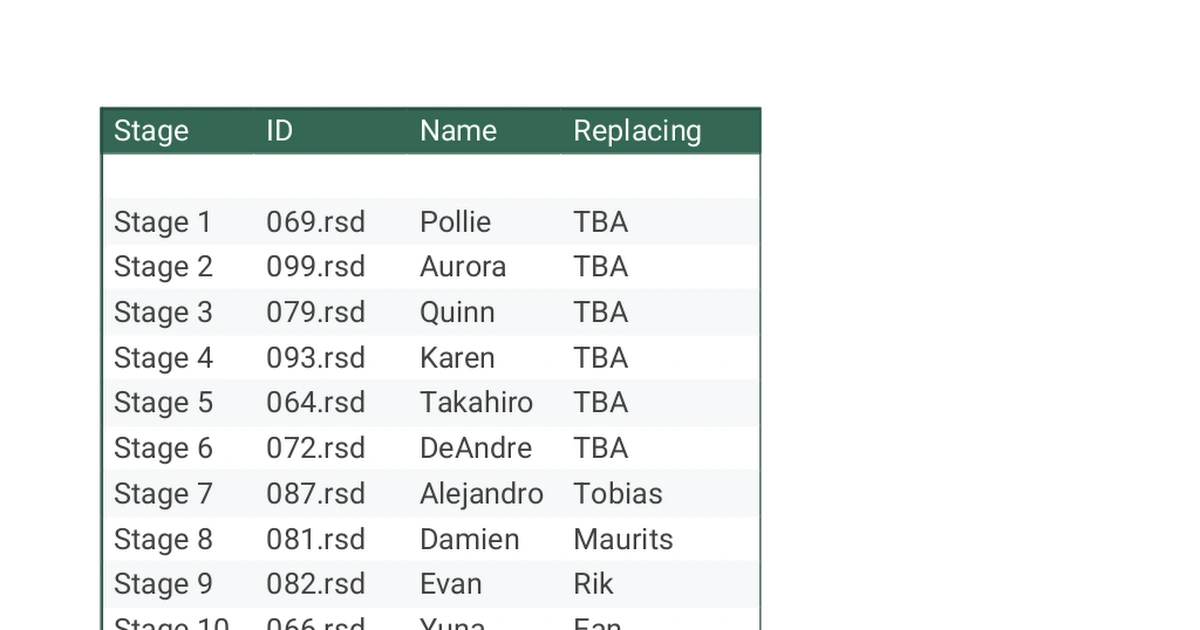Select the 069.rsd ID cell
The height and width of the screenshot is (630, 1200).
315,222
